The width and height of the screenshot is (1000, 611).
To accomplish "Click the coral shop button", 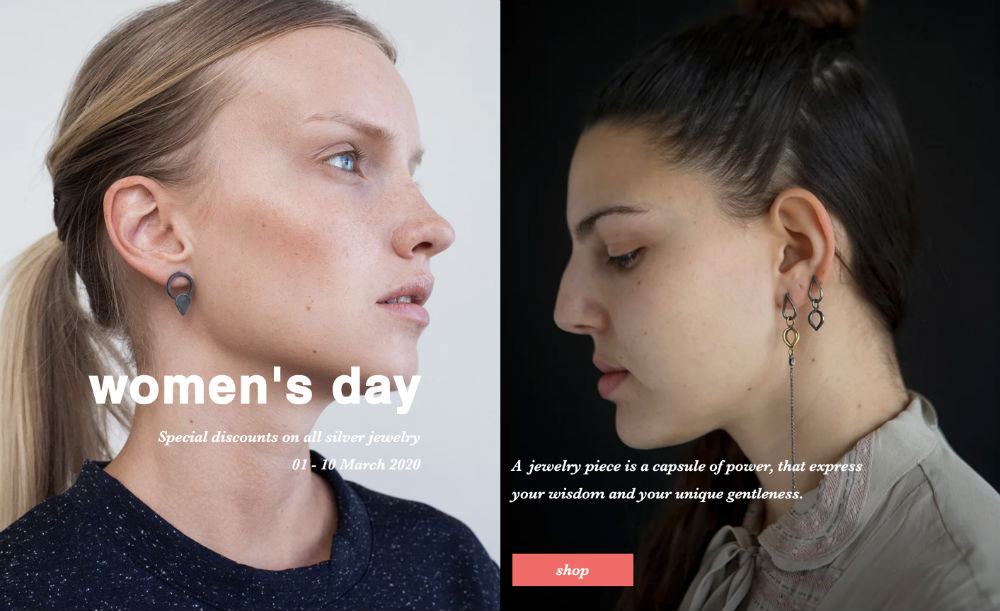I will pyautogui.click(x=572, y=570).
